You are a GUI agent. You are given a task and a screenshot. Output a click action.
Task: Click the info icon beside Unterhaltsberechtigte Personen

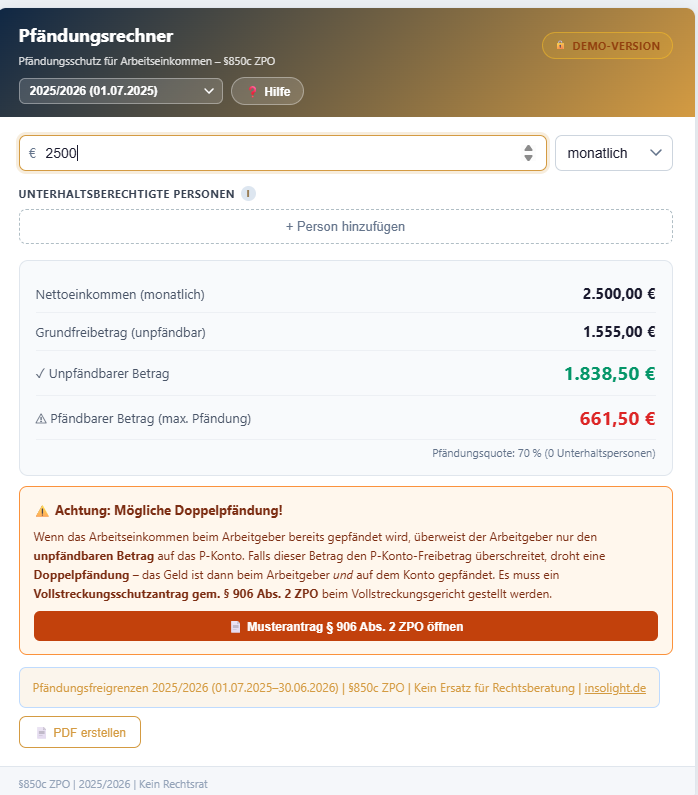pos(248,194)
